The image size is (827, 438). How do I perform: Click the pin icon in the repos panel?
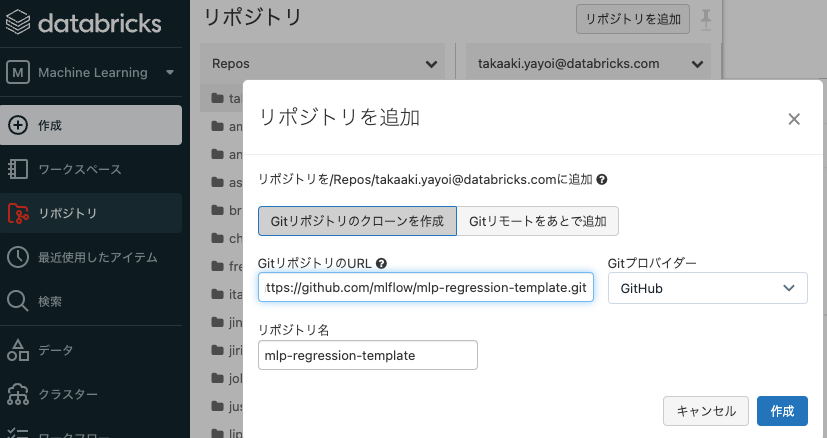(x=706, y=20)
